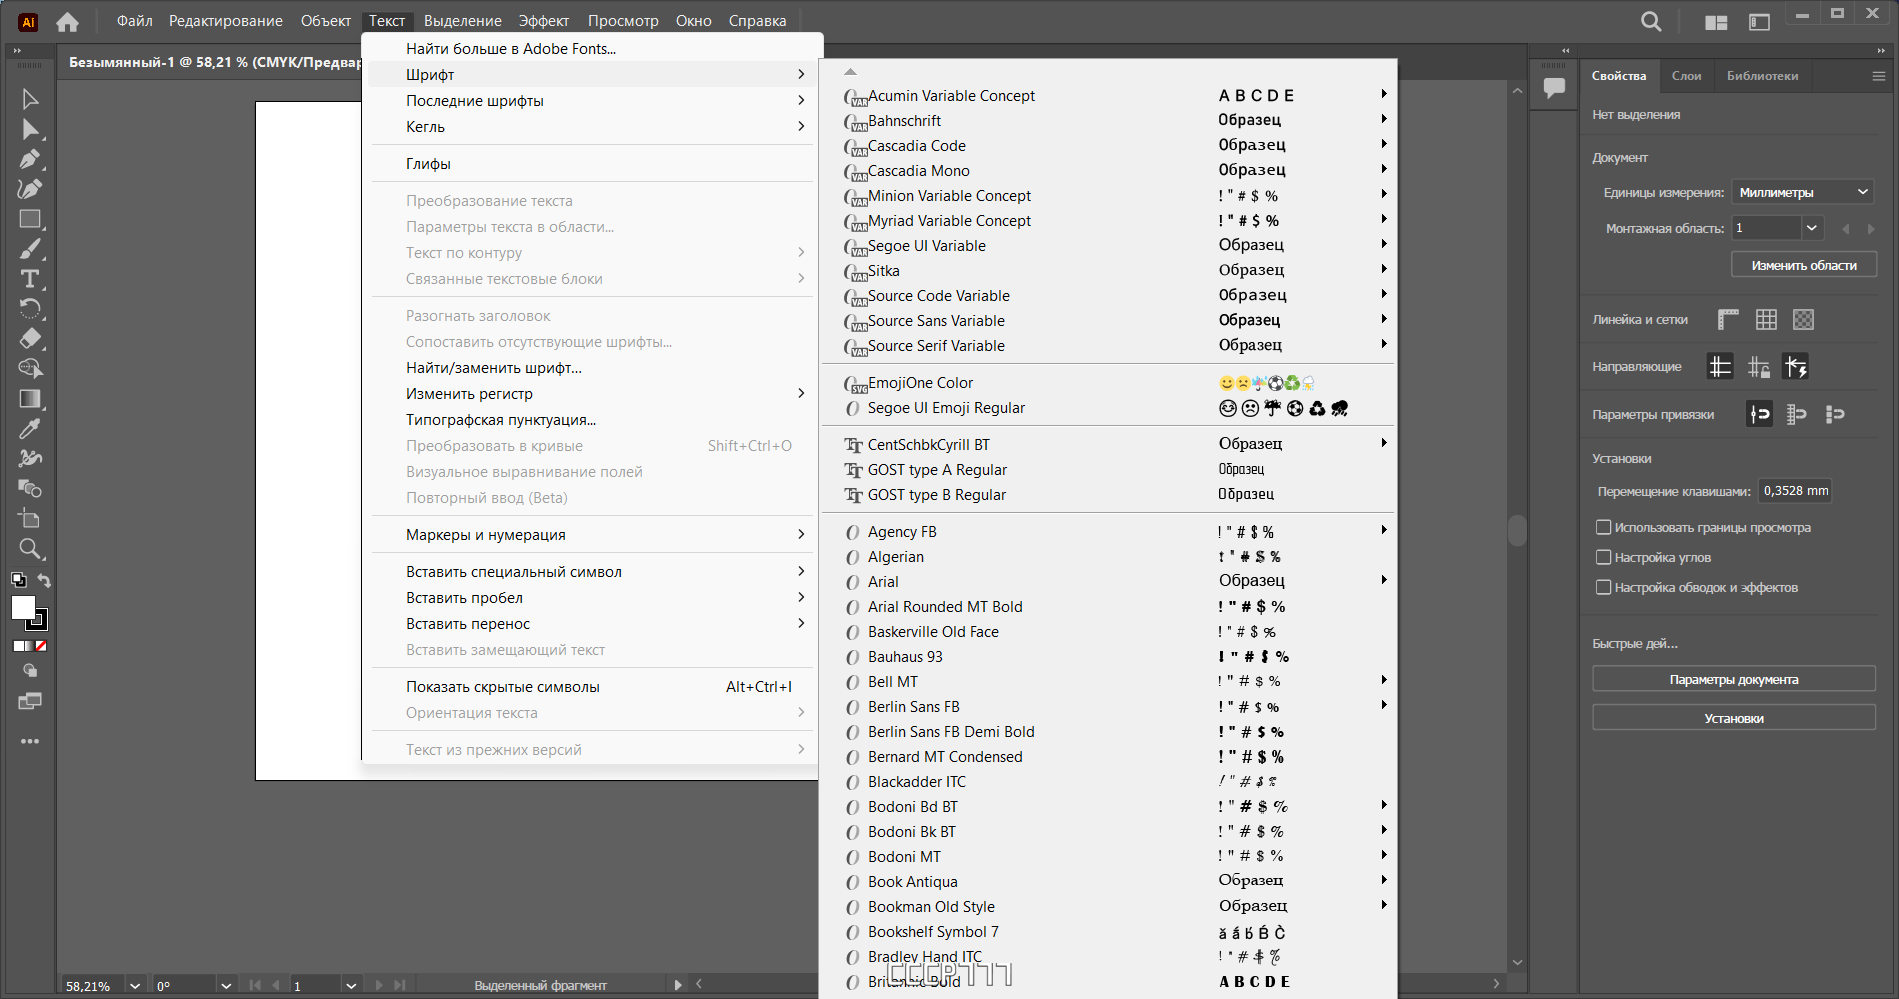
Task: Switch to the Слои tab
Action: point(1686,76)
